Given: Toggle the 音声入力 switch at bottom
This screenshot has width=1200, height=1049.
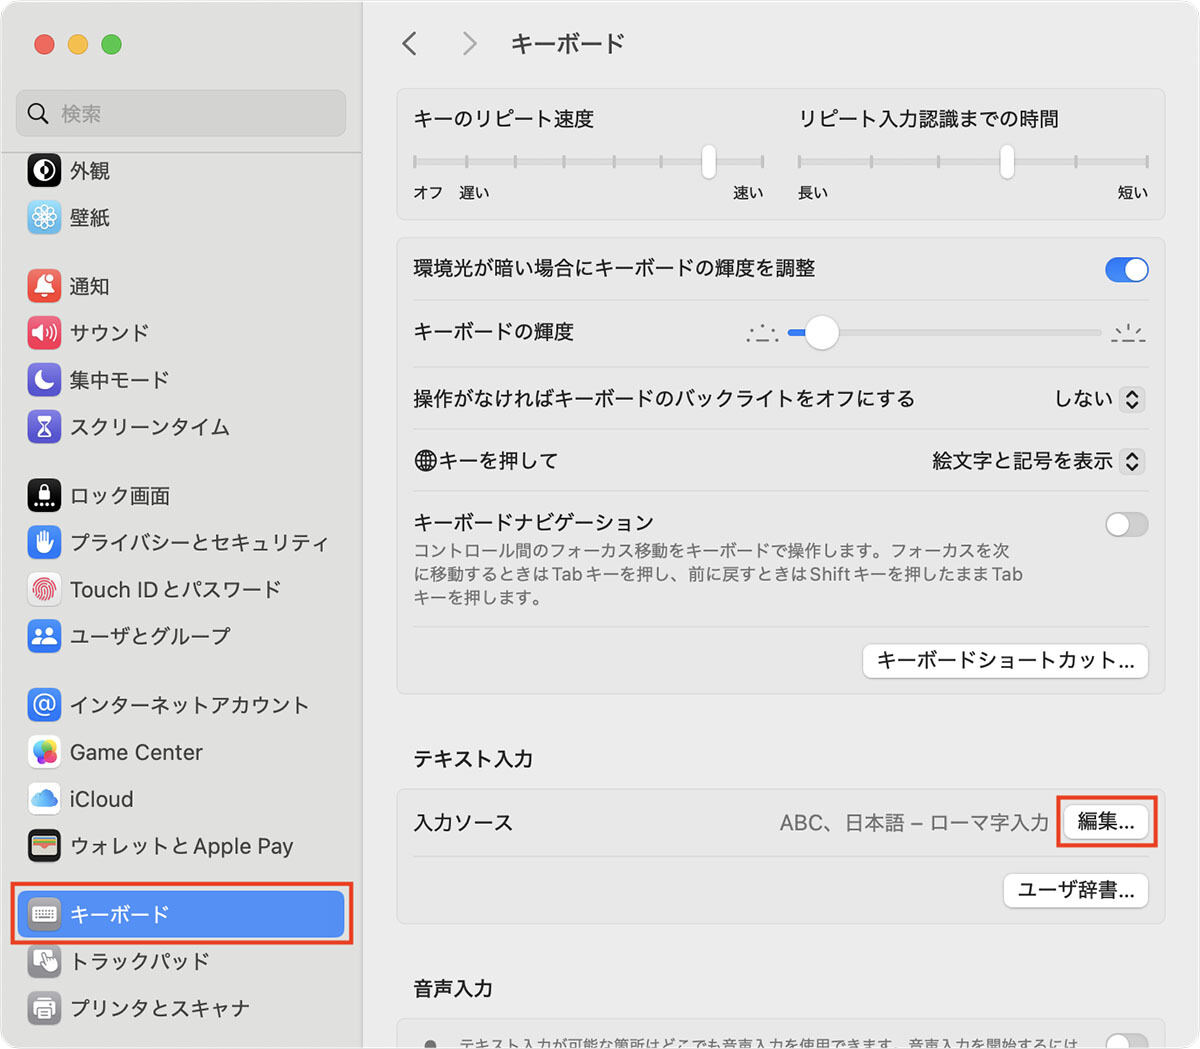Looking at the screenshot, I should [1126, 1040].
